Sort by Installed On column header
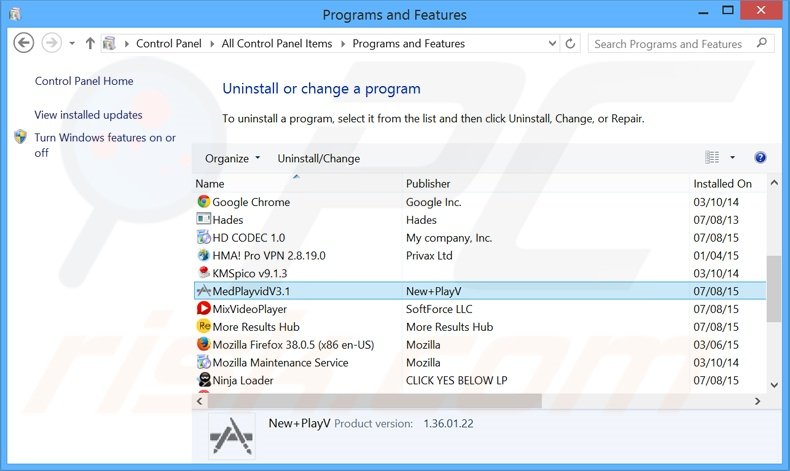 [x=722, y=184]
